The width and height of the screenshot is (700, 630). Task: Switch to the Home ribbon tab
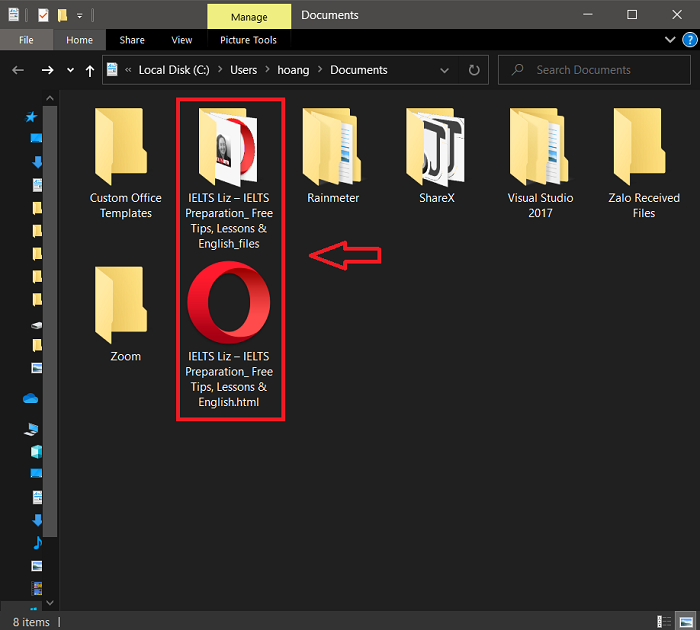79,40
